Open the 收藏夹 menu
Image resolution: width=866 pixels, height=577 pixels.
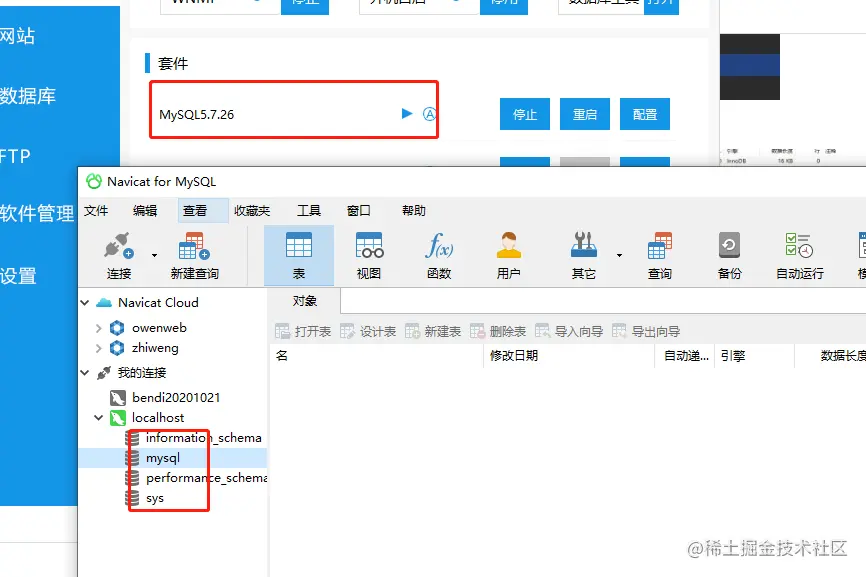coord(252,210)
